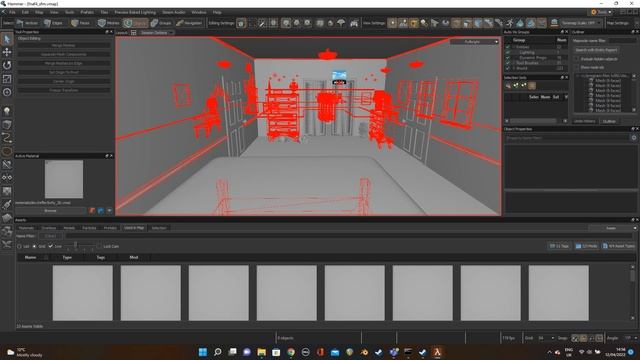This screenshot has height=360, width=640.
Task: Open dropdown arrow beside material Browse button
Action: click(x=109, y=211)
